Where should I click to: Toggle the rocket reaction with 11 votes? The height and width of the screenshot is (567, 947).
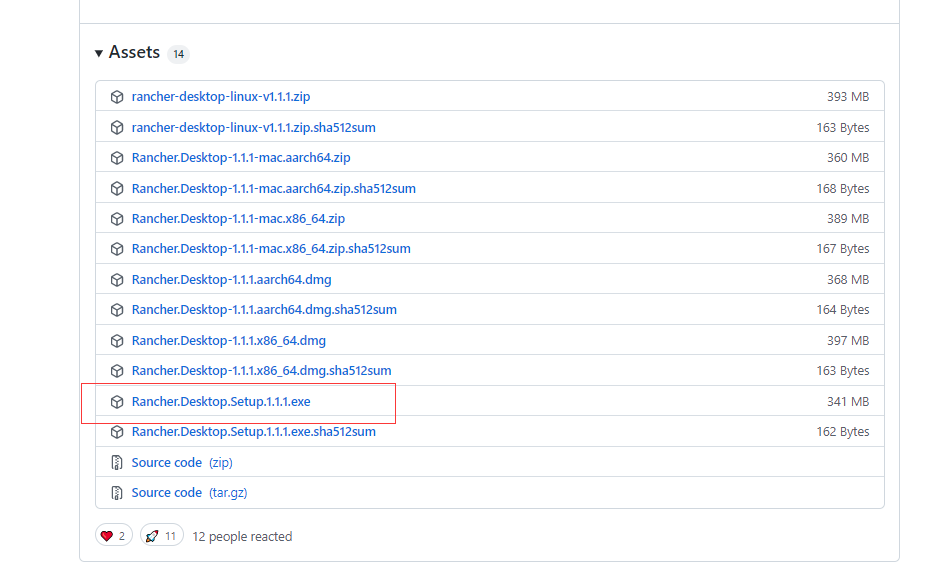click(162, 536)
